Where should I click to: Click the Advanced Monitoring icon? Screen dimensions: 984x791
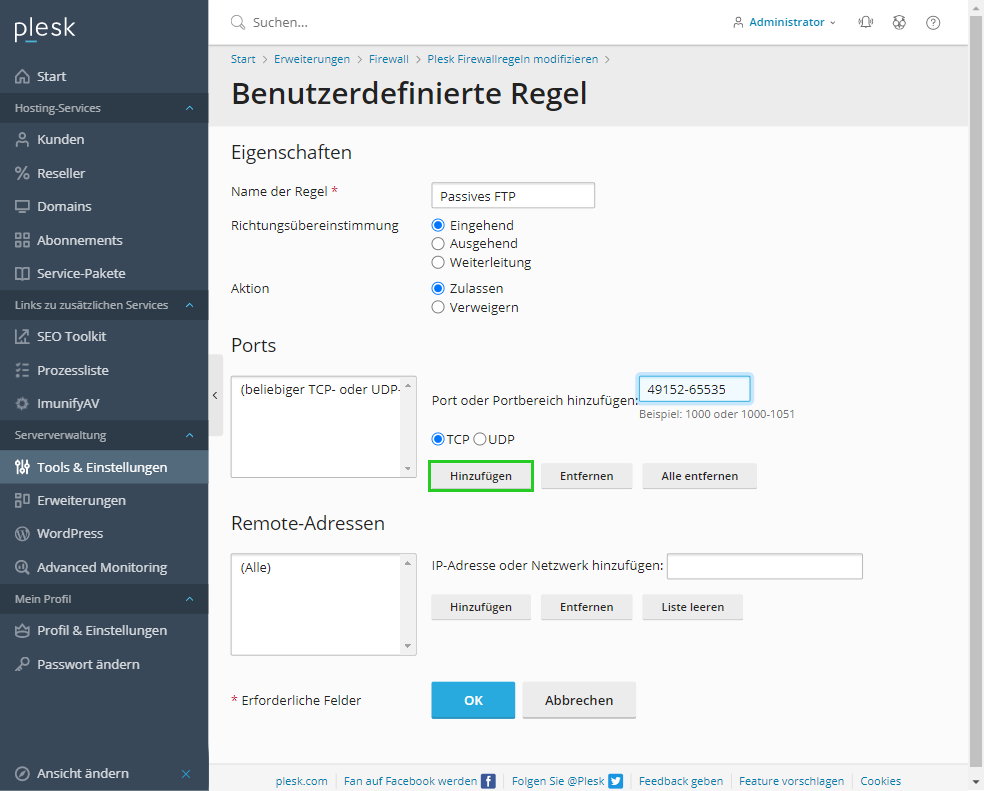[22, 568]
